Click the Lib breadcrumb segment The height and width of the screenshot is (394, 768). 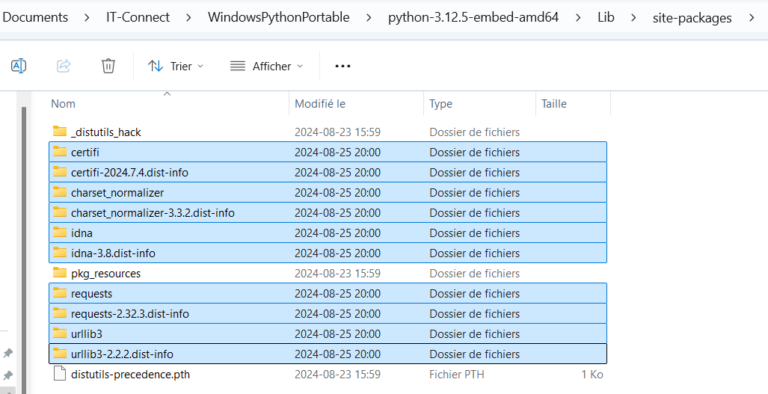[605, 18]
